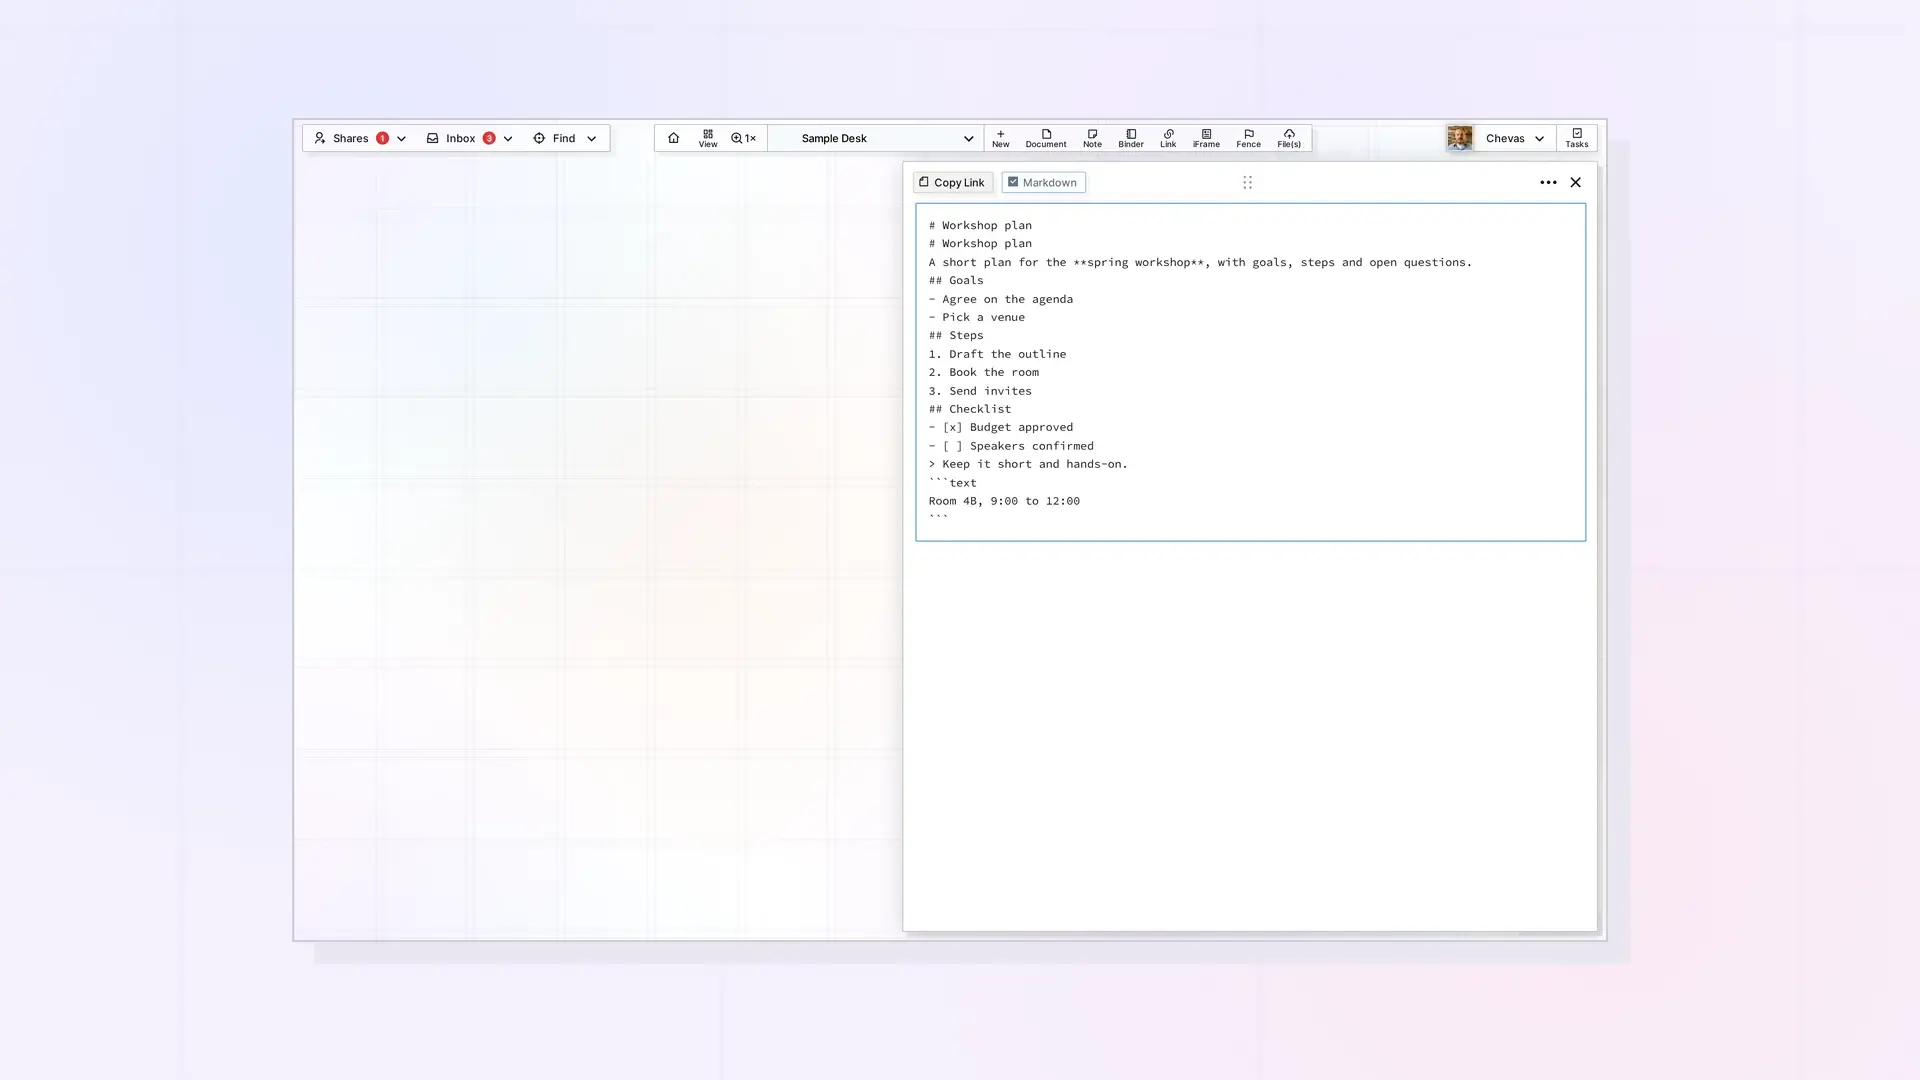Click the 'A short plan for the' paragraph line

1200,262
